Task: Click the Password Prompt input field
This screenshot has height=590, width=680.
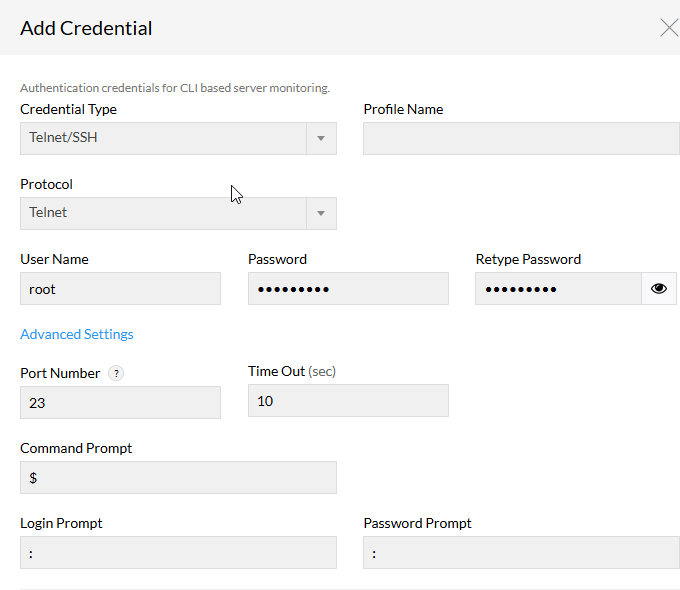Action: pos(520,553)
